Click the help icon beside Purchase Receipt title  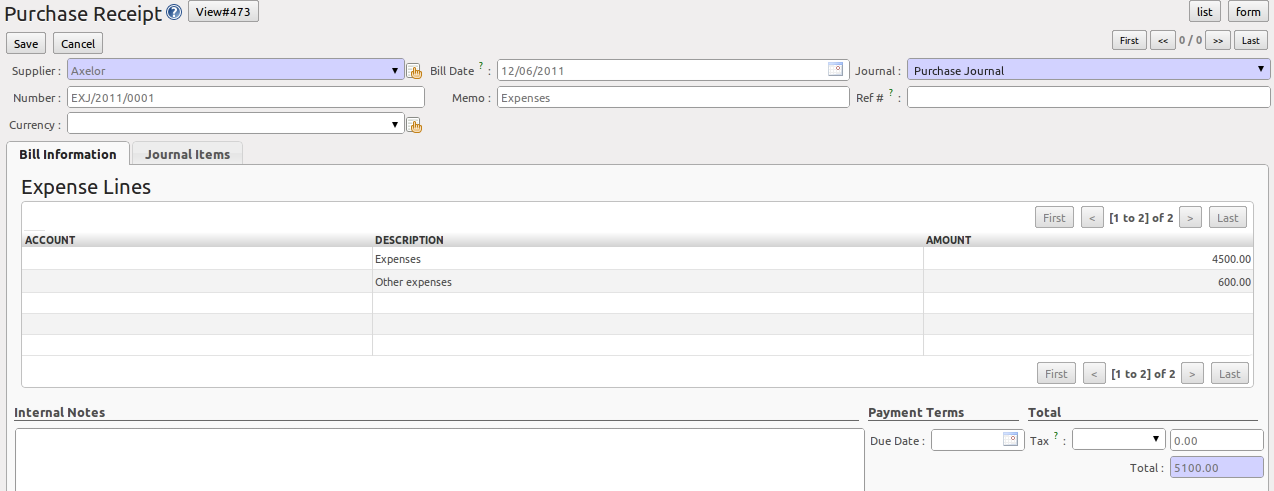174,12
